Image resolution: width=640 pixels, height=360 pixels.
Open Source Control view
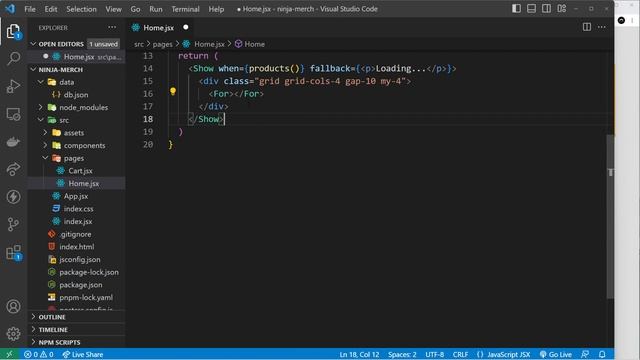pos(13,224)
